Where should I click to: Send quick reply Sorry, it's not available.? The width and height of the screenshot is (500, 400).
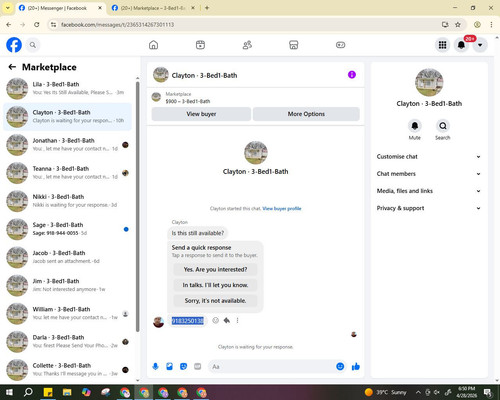(215, 301)
